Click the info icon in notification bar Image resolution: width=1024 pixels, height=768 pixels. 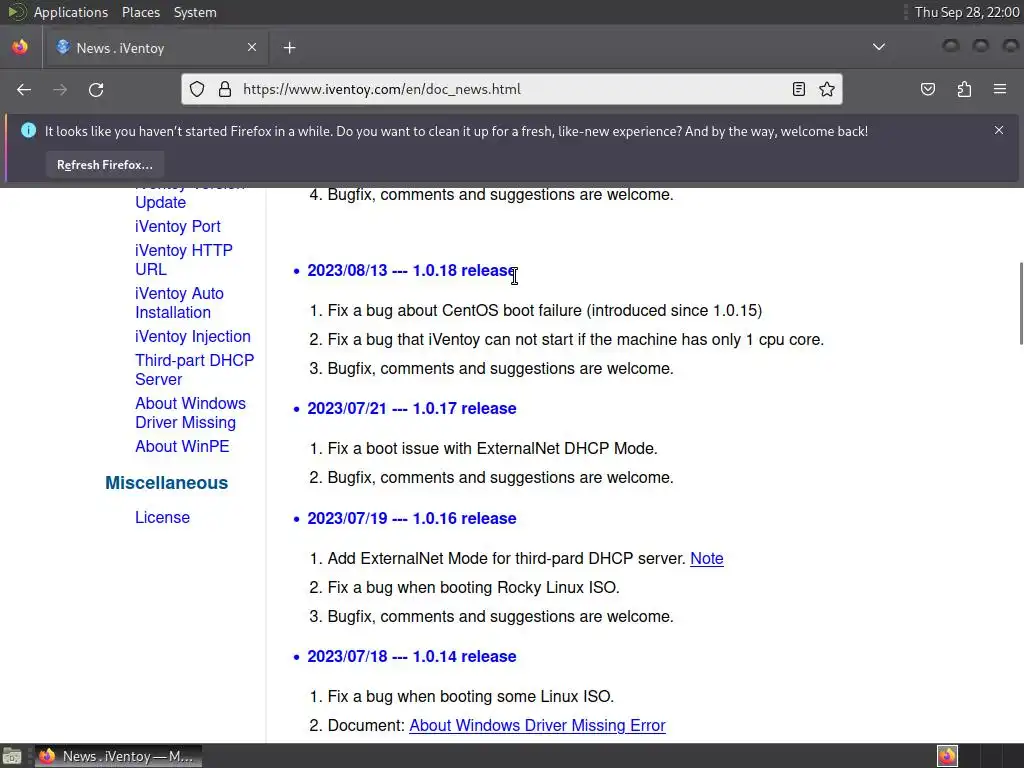tap(28, 130)
